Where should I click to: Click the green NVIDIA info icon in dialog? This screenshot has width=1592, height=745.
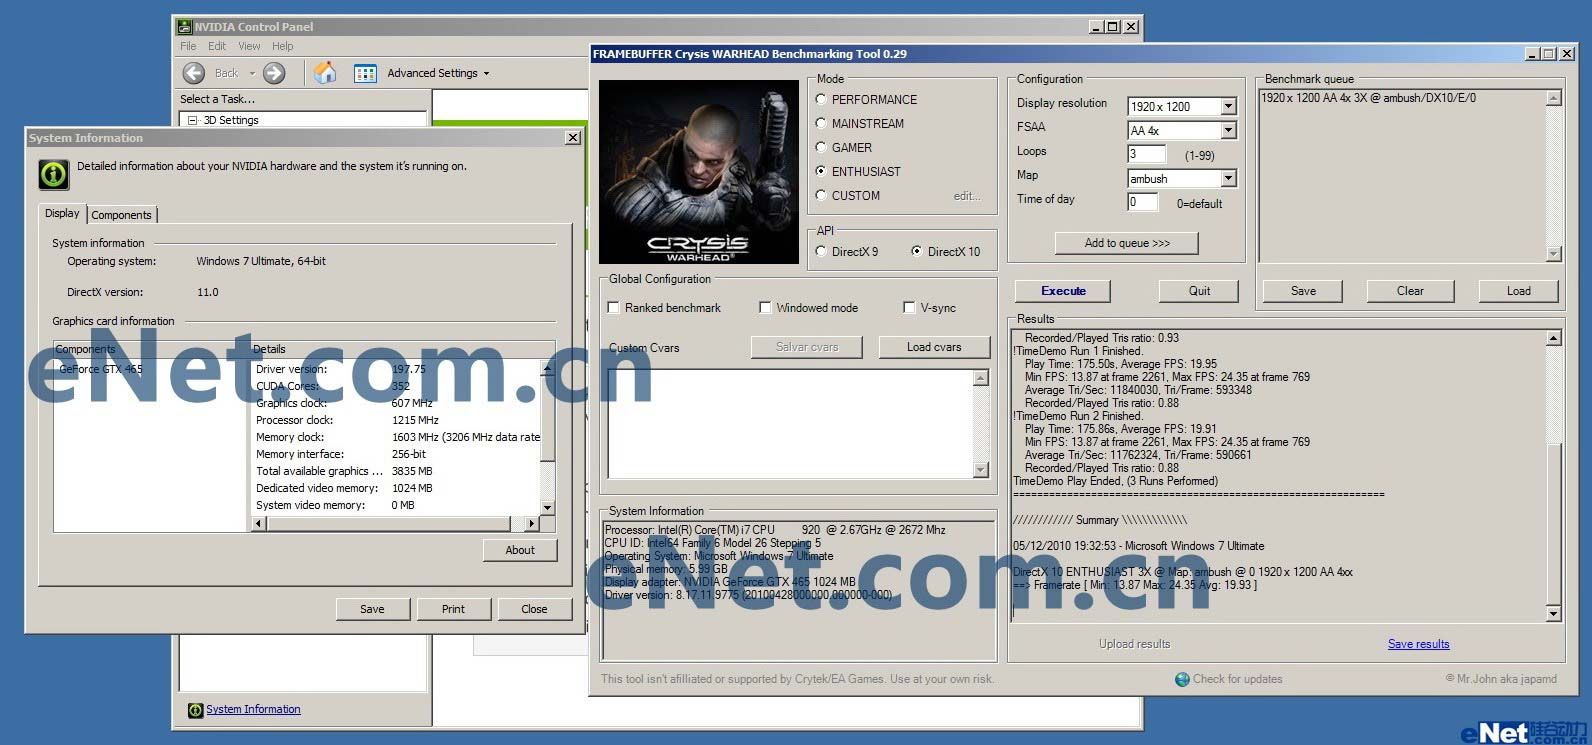click(x=53, y=174)
